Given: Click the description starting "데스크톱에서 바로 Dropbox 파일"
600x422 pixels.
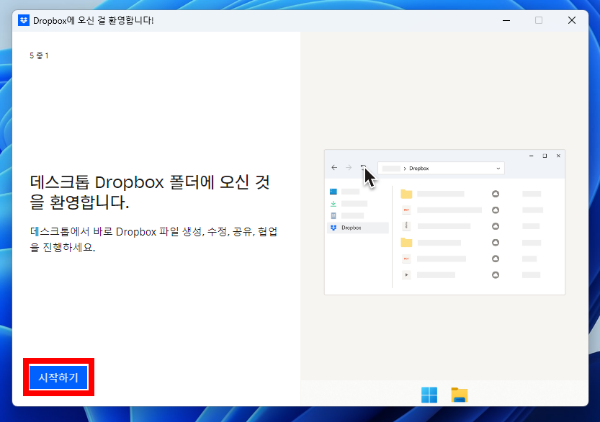Looking at the screenshot, I should click(x=154, y=239).
